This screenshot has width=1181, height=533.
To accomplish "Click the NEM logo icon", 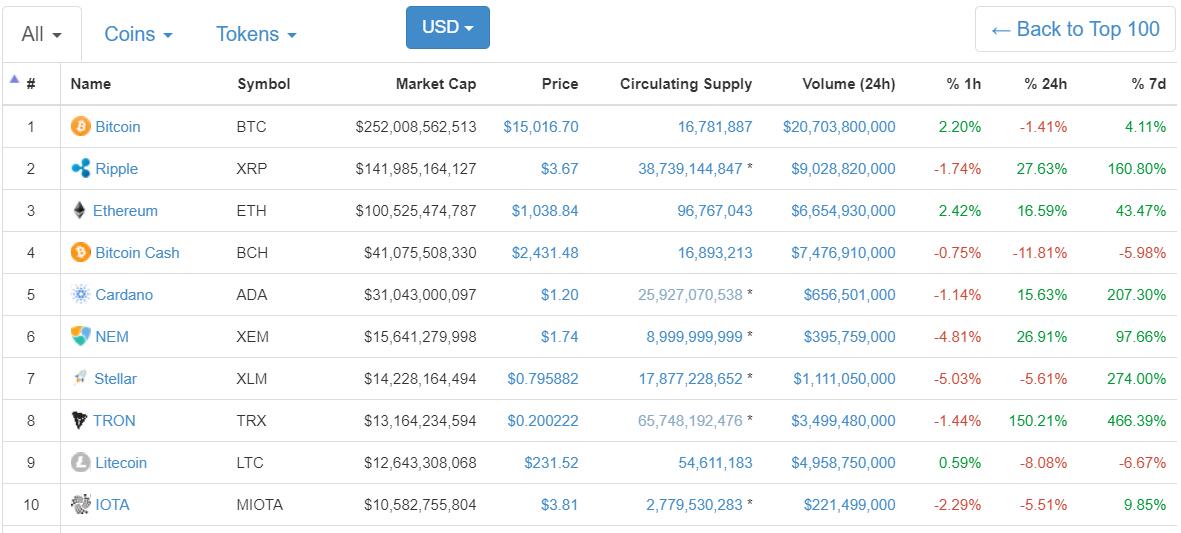I will (x=80, y=337).
